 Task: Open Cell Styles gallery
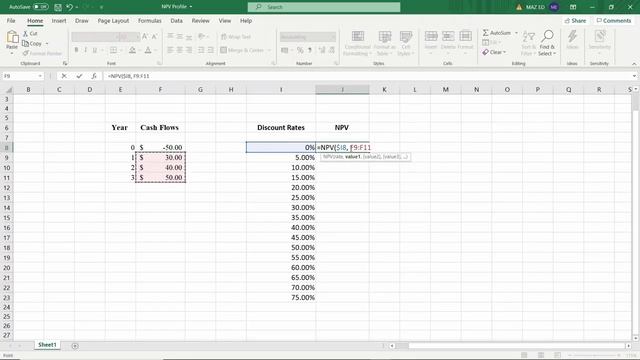point(405,43)
